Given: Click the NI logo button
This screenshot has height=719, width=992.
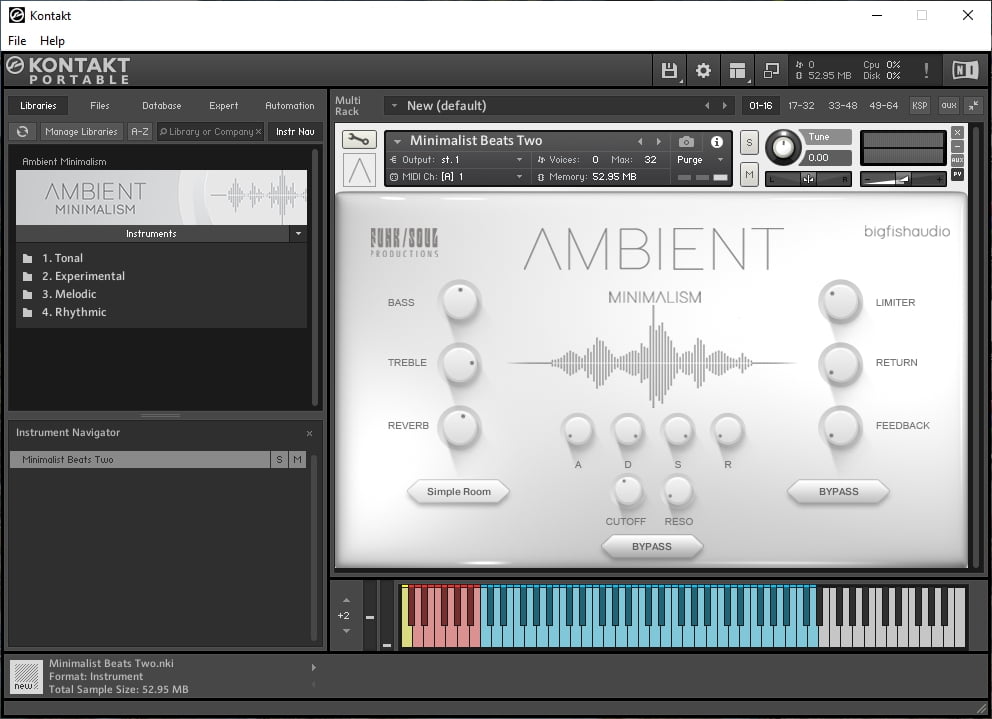Looking at the screenshot, I should pos(965,70).
